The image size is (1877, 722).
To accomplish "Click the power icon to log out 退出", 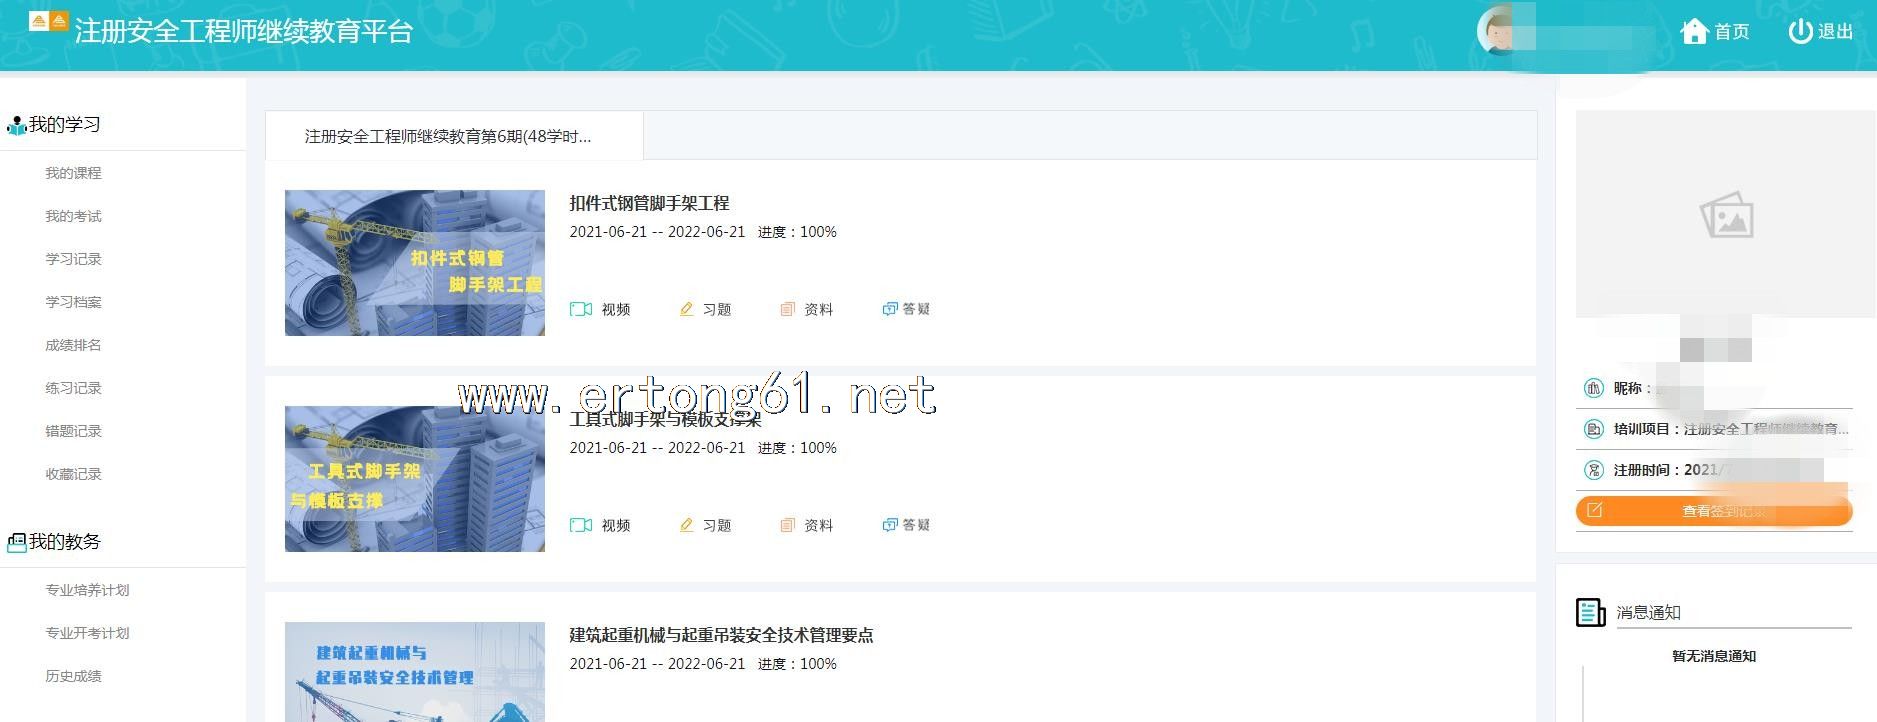I will [x=1800, y=32].
